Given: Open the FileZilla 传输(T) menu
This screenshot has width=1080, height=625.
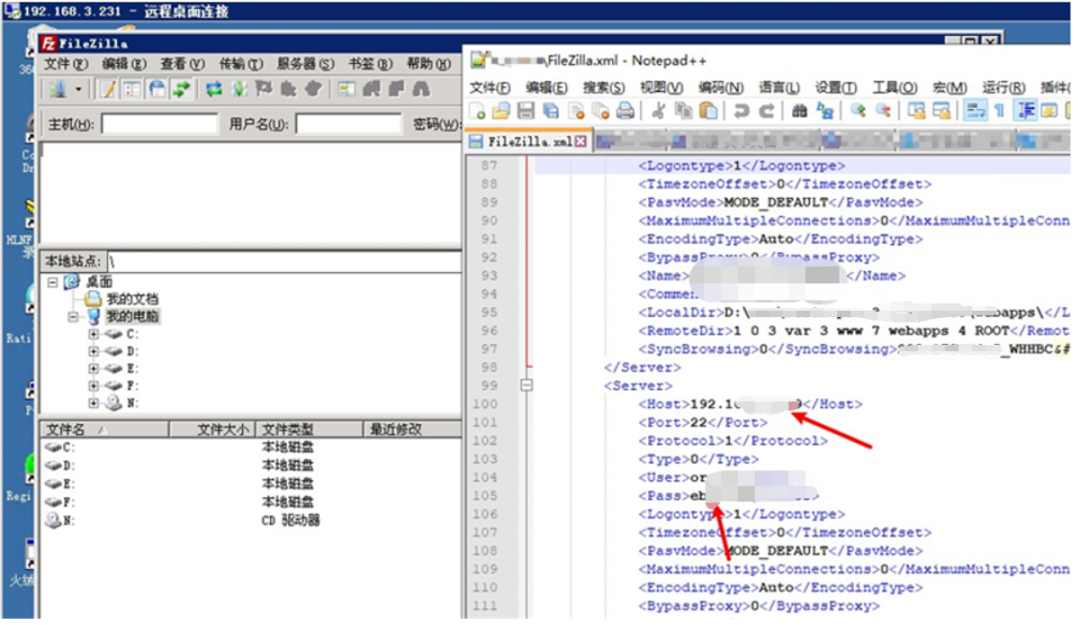Looking at the screenshot, I should click(x=241, y=64).
